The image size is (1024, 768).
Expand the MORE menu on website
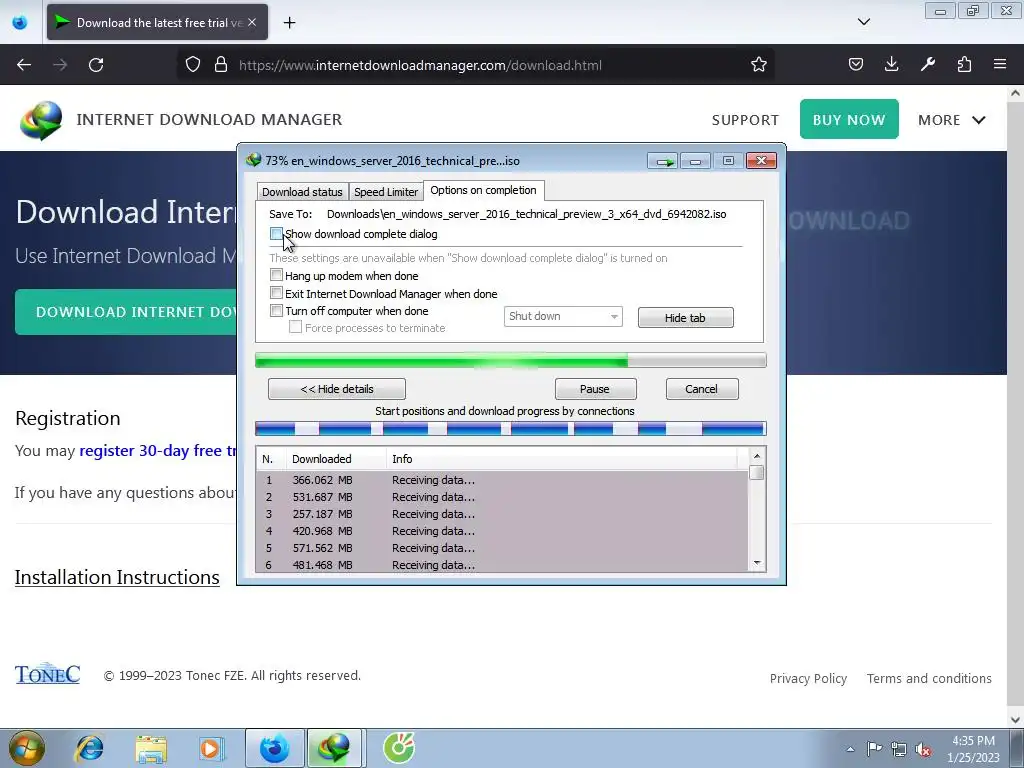[952, 120]
